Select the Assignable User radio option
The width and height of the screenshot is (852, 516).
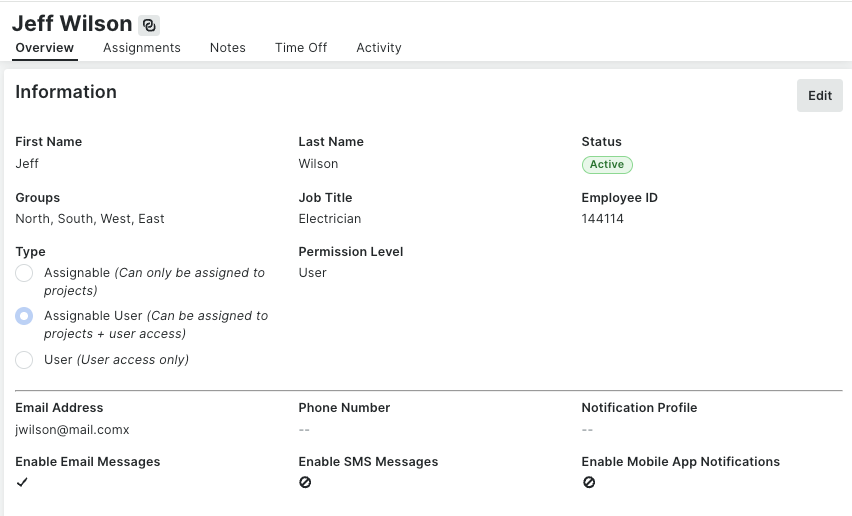click(24, 316)
